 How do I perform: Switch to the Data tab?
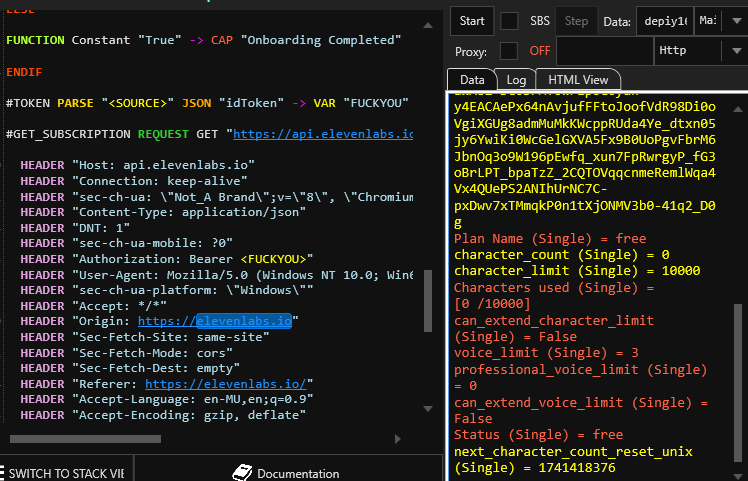(x=472, y=80)
